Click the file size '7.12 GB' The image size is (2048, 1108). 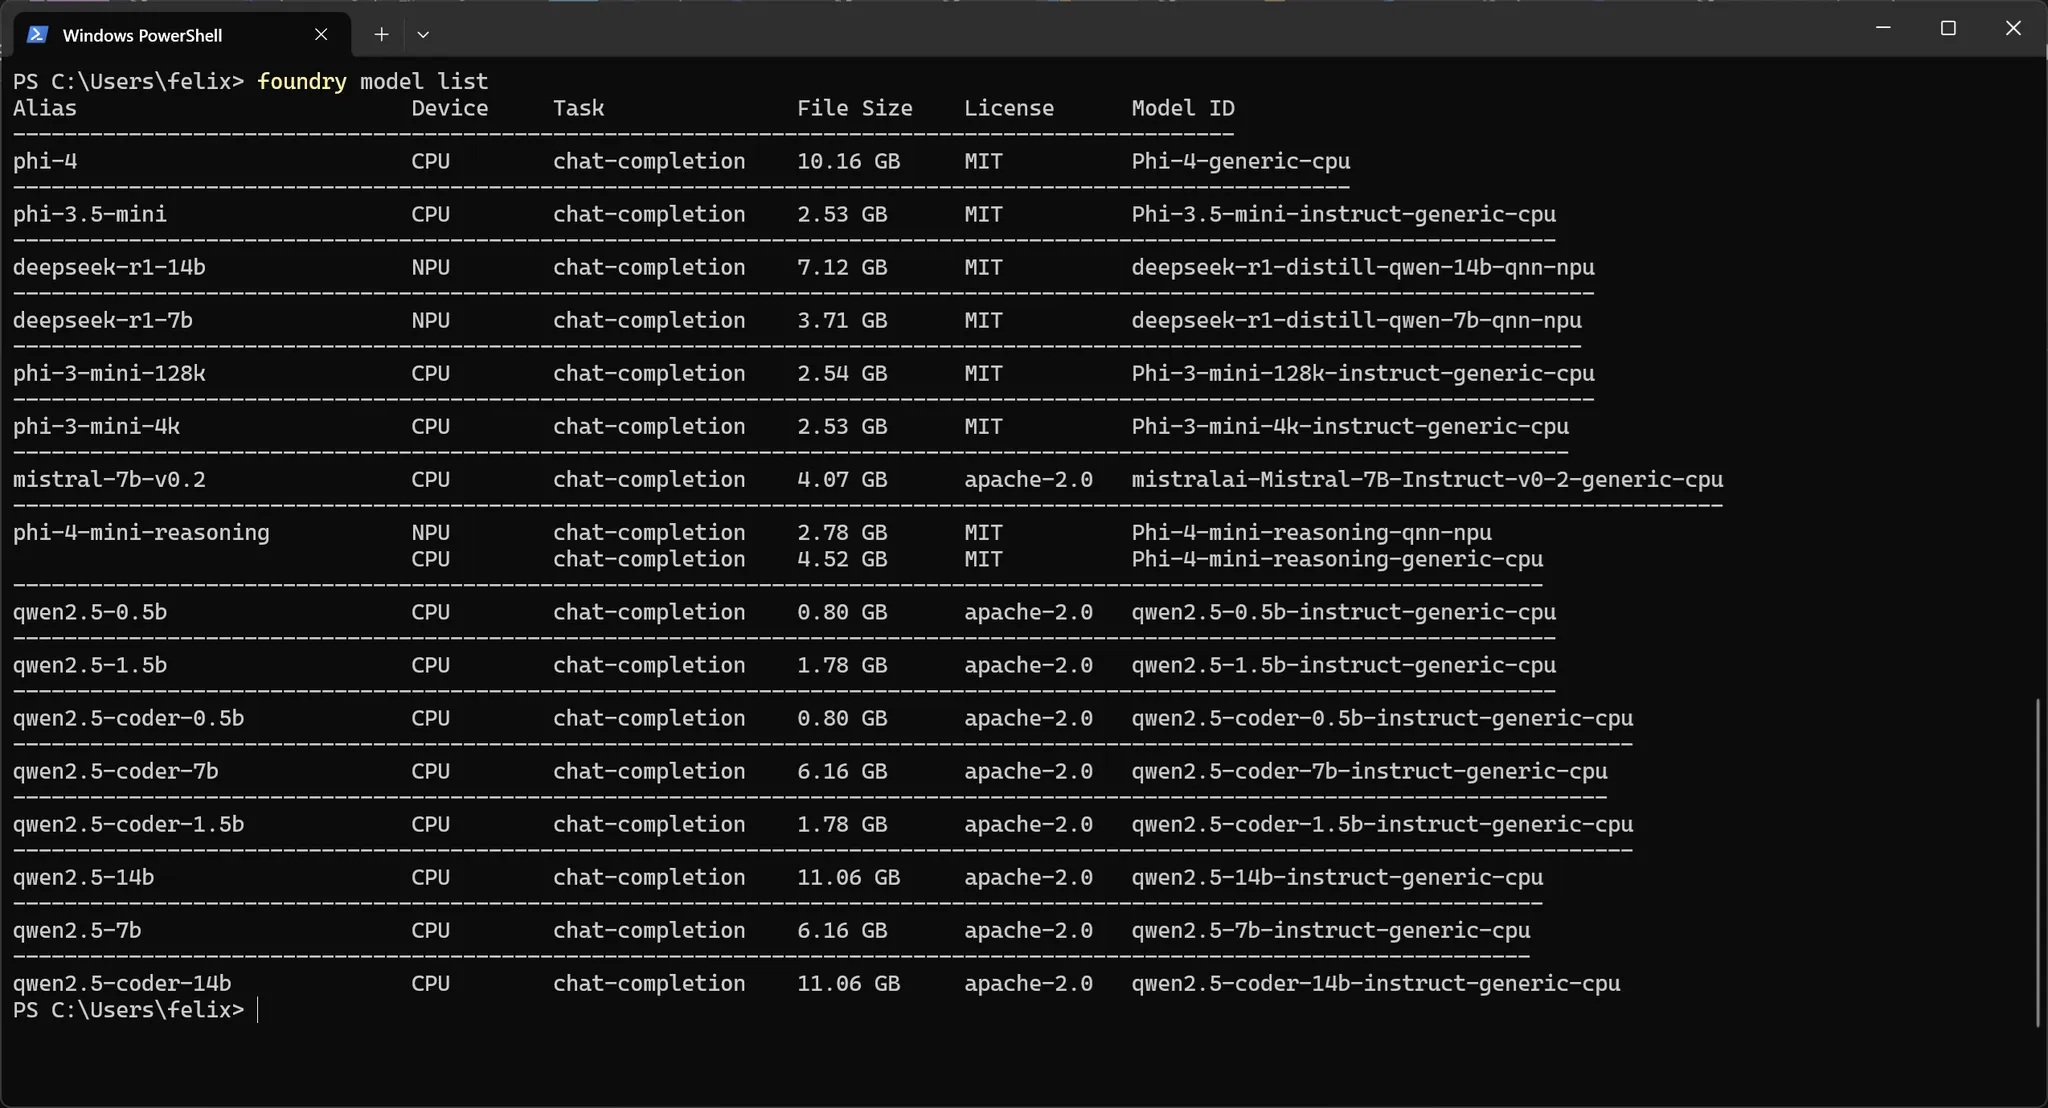(x=842, y=267)
